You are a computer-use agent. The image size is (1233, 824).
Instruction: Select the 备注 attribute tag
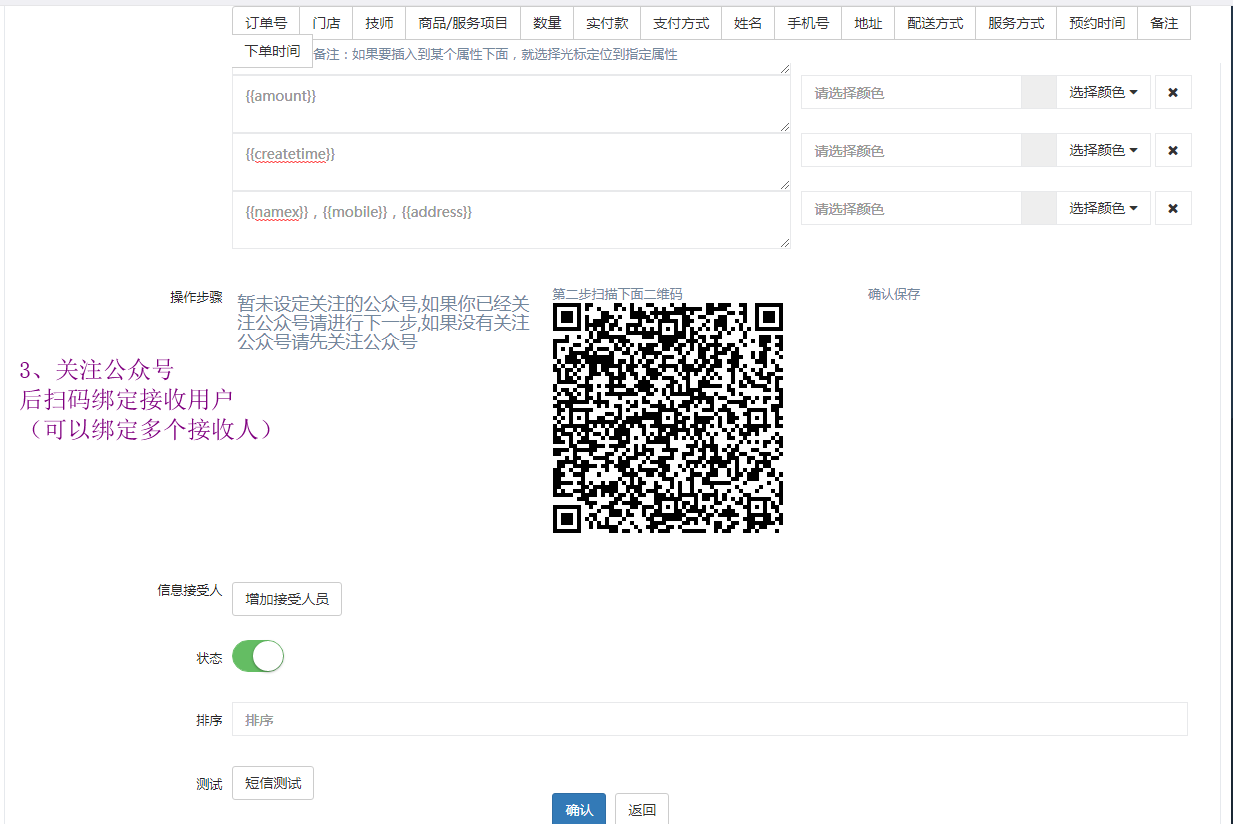point(1164,23)
